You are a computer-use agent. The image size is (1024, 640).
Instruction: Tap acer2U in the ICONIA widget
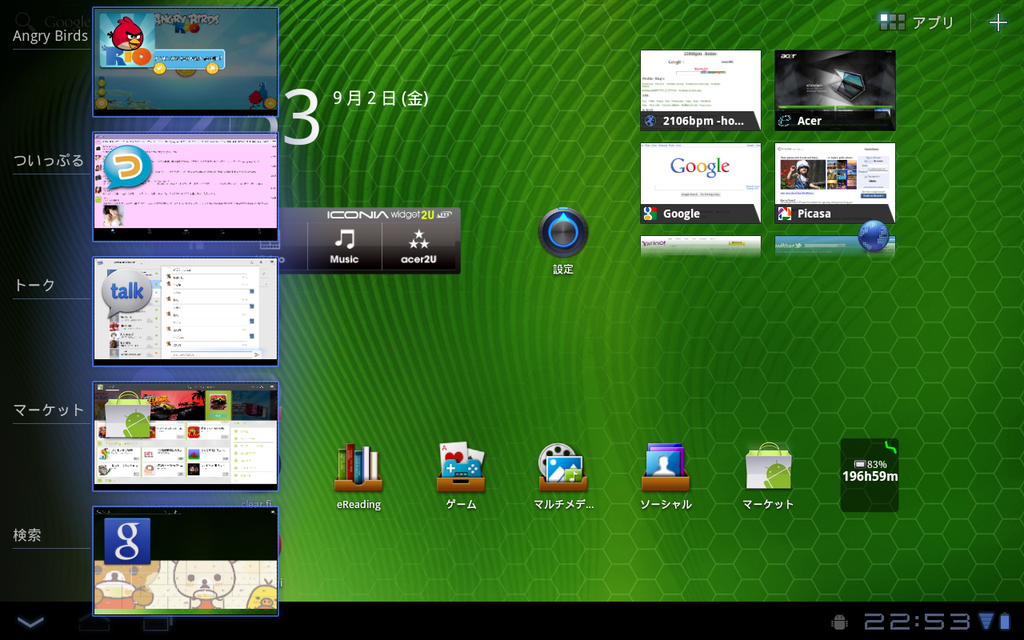[x=419, y=246]
